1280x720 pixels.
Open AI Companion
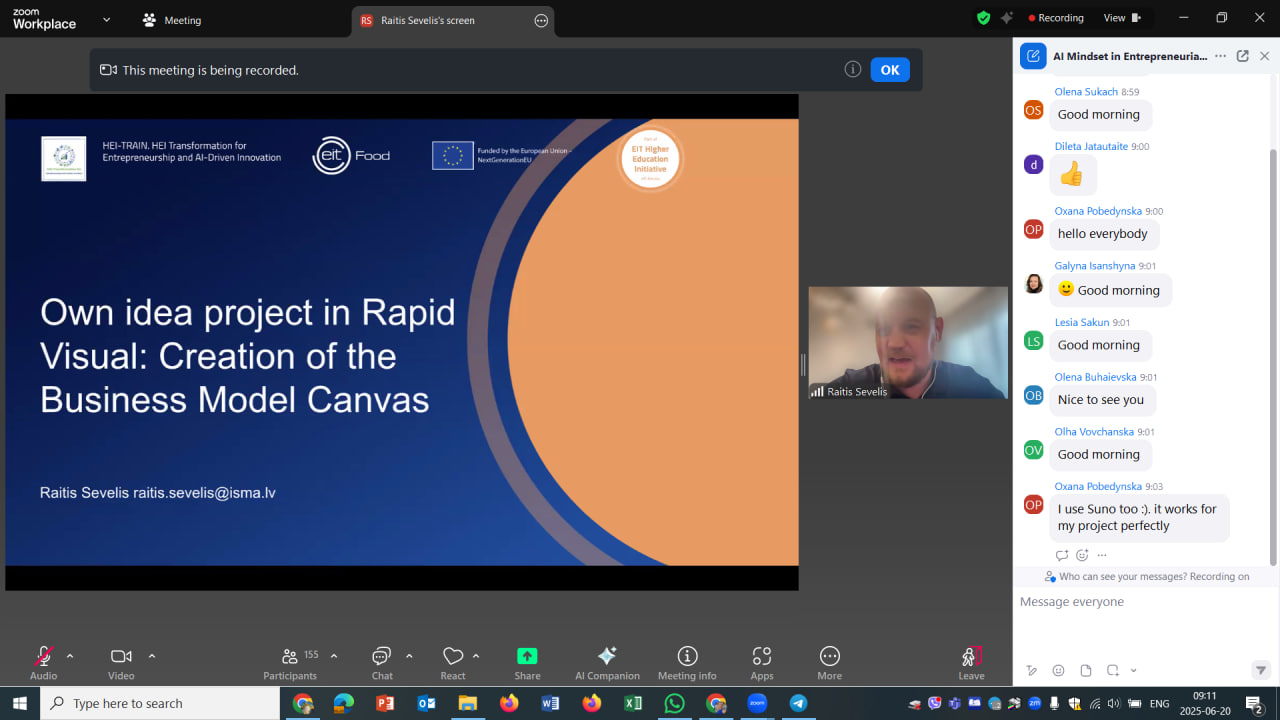pyautogui.click(x=607, y=656)
